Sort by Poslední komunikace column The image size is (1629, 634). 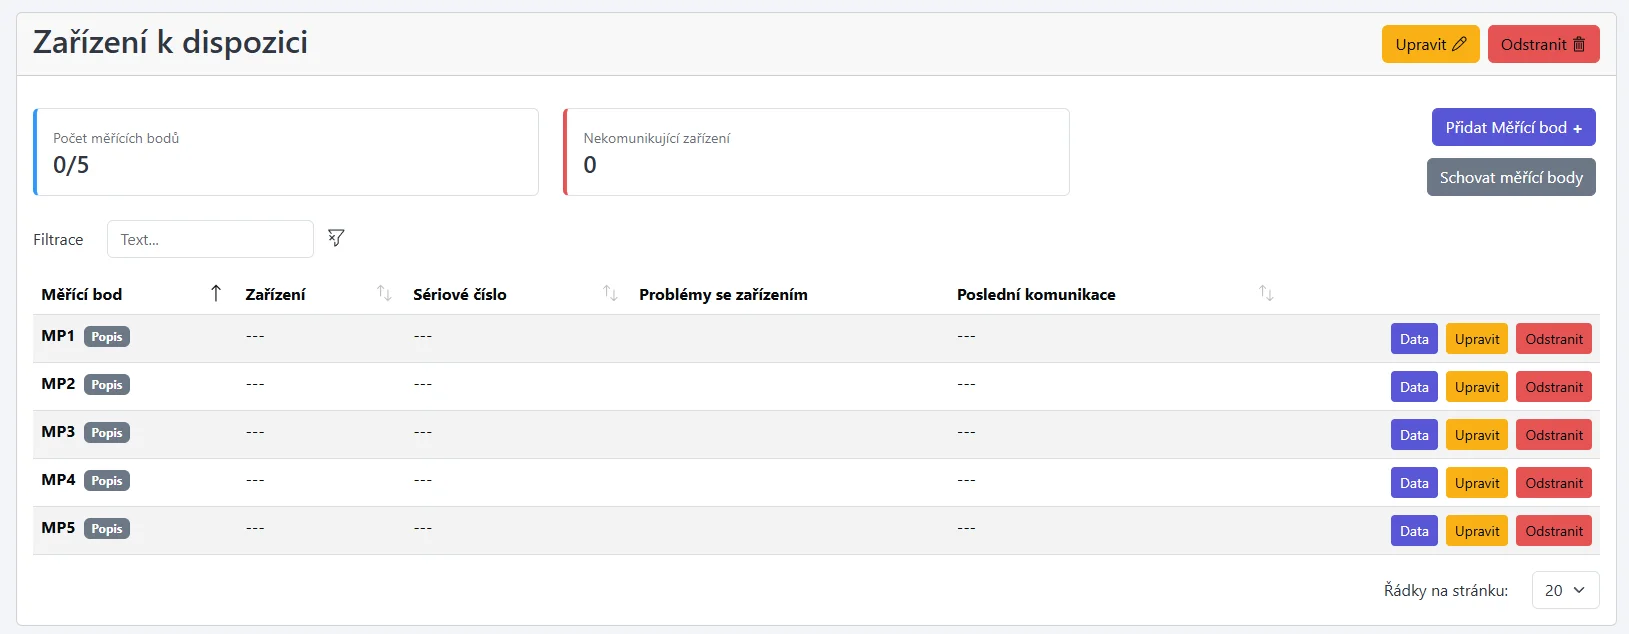pyautogui.click(x=1266, y=293)
